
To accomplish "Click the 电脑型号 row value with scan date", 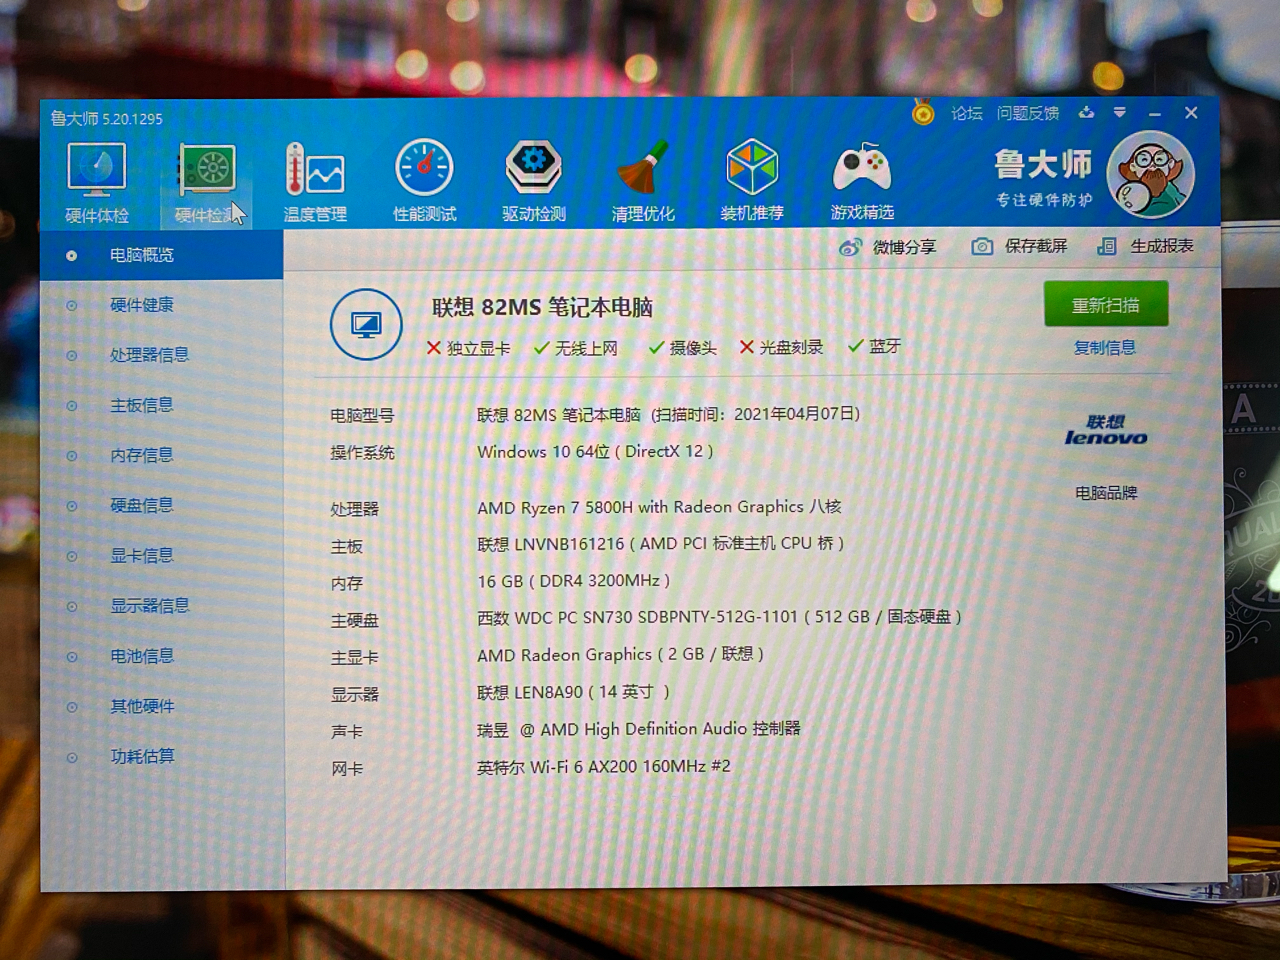I will coord(668,414).
